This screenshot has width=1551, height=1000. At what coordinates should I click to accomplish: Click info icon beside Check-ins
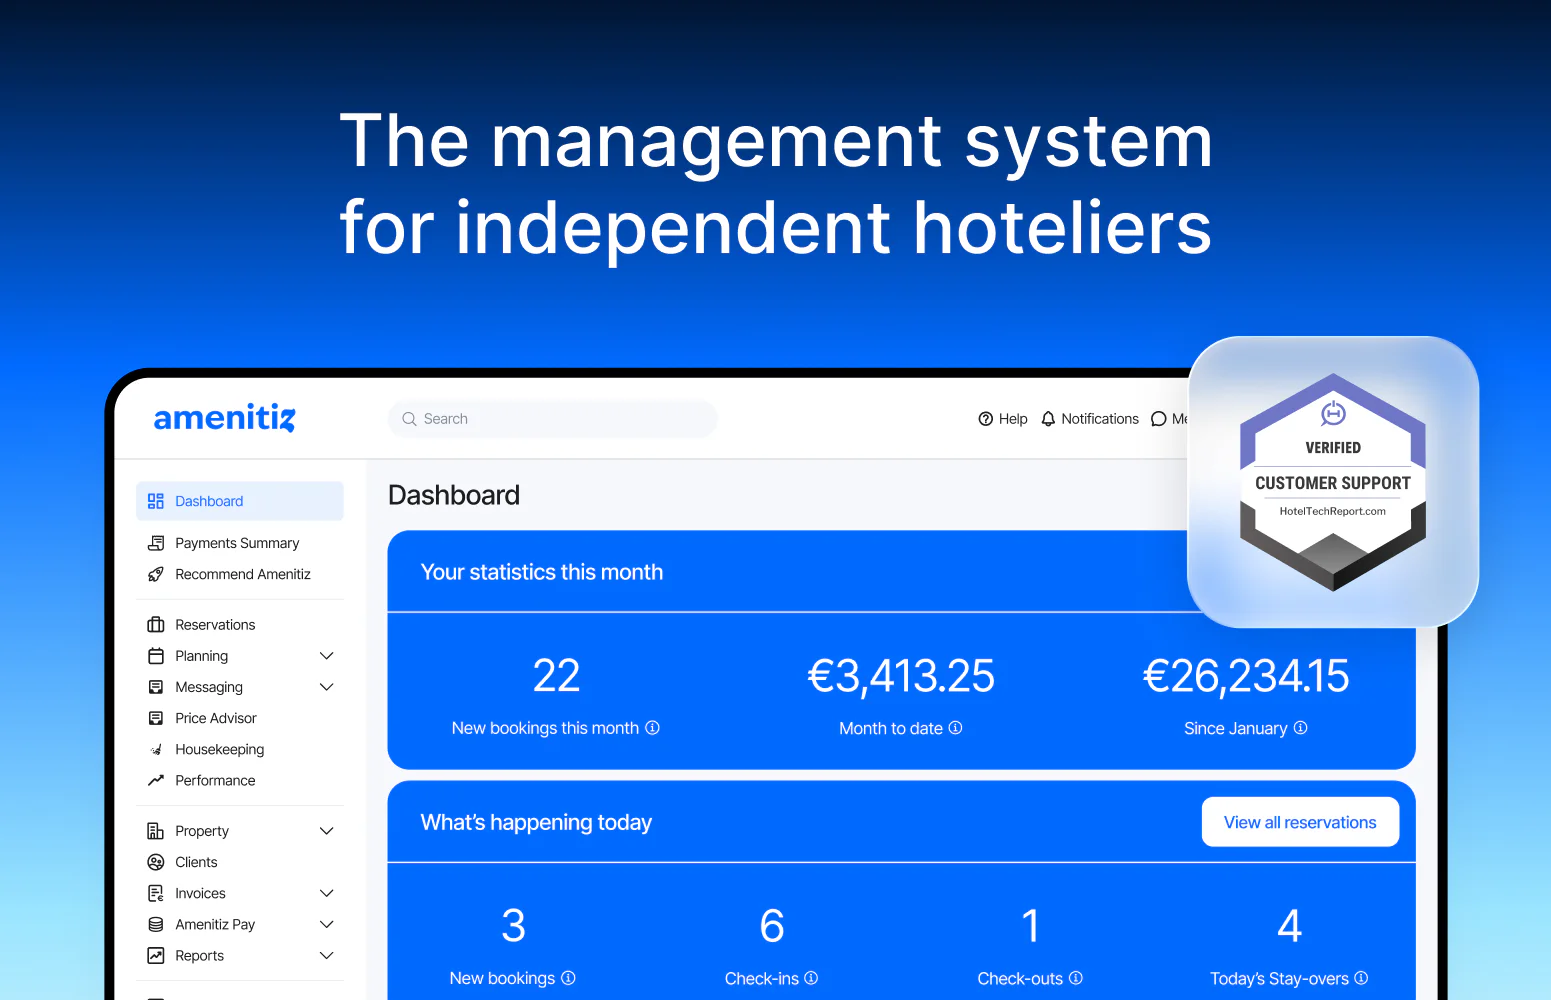tap(811, 978)
